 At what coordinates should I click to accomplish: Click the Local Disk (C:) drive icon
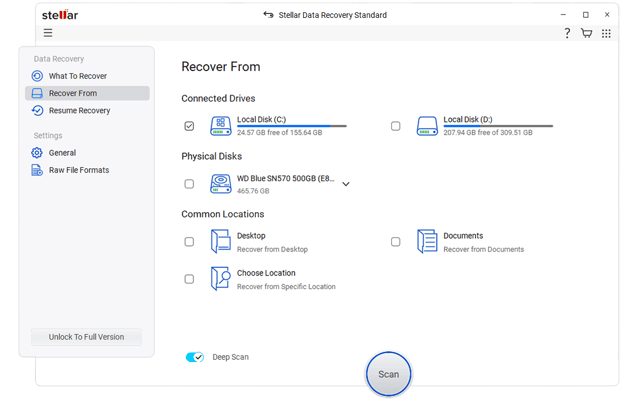point(221,126)
